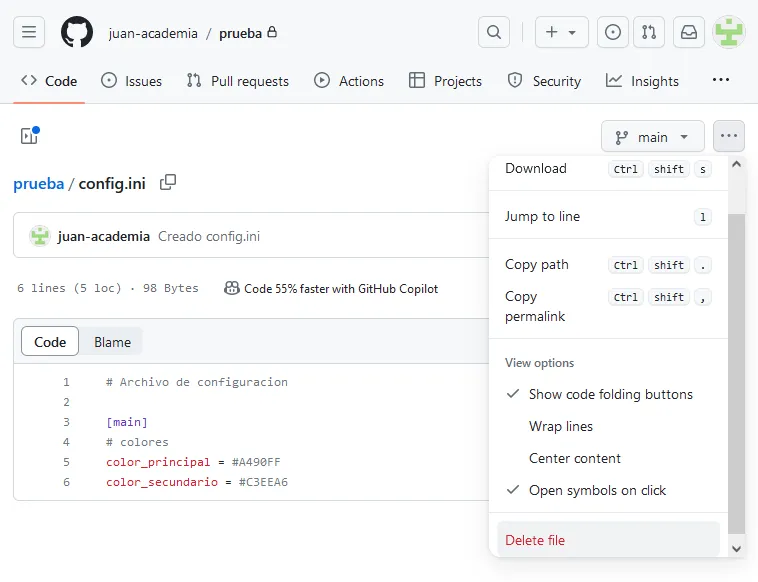The width and height of the screenshot is (758, 582).
Task: Switch to the Blame view tab
Action: [x=112, y=342]
